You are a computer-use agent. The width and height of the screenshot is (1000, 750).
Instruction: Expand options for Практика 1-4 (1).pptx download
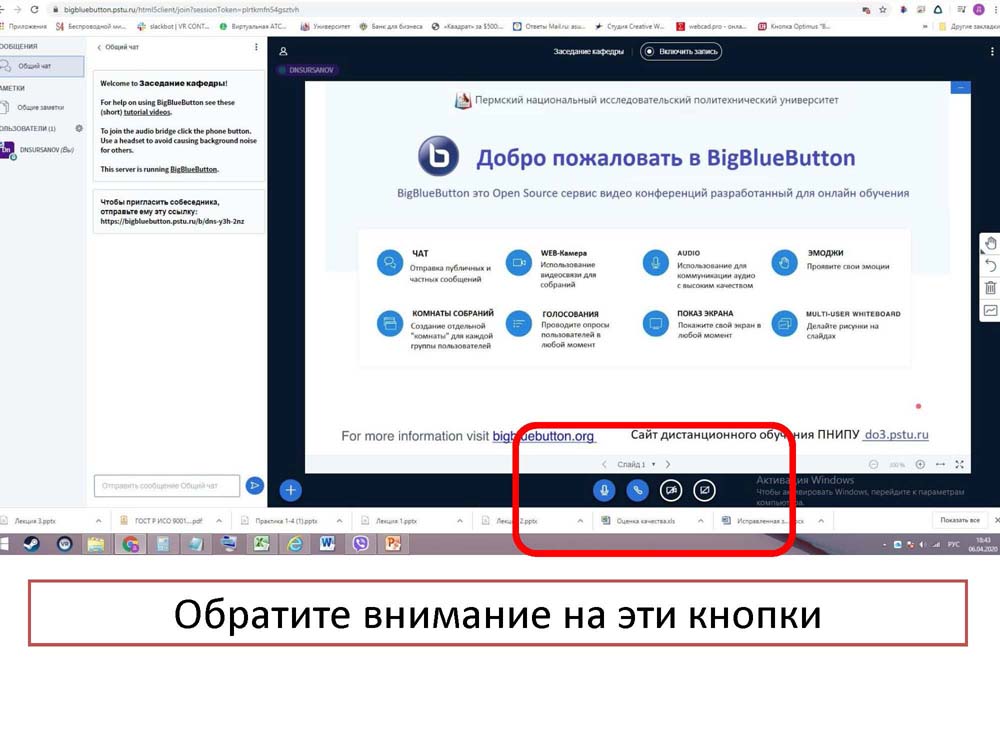tap(339, 521)
